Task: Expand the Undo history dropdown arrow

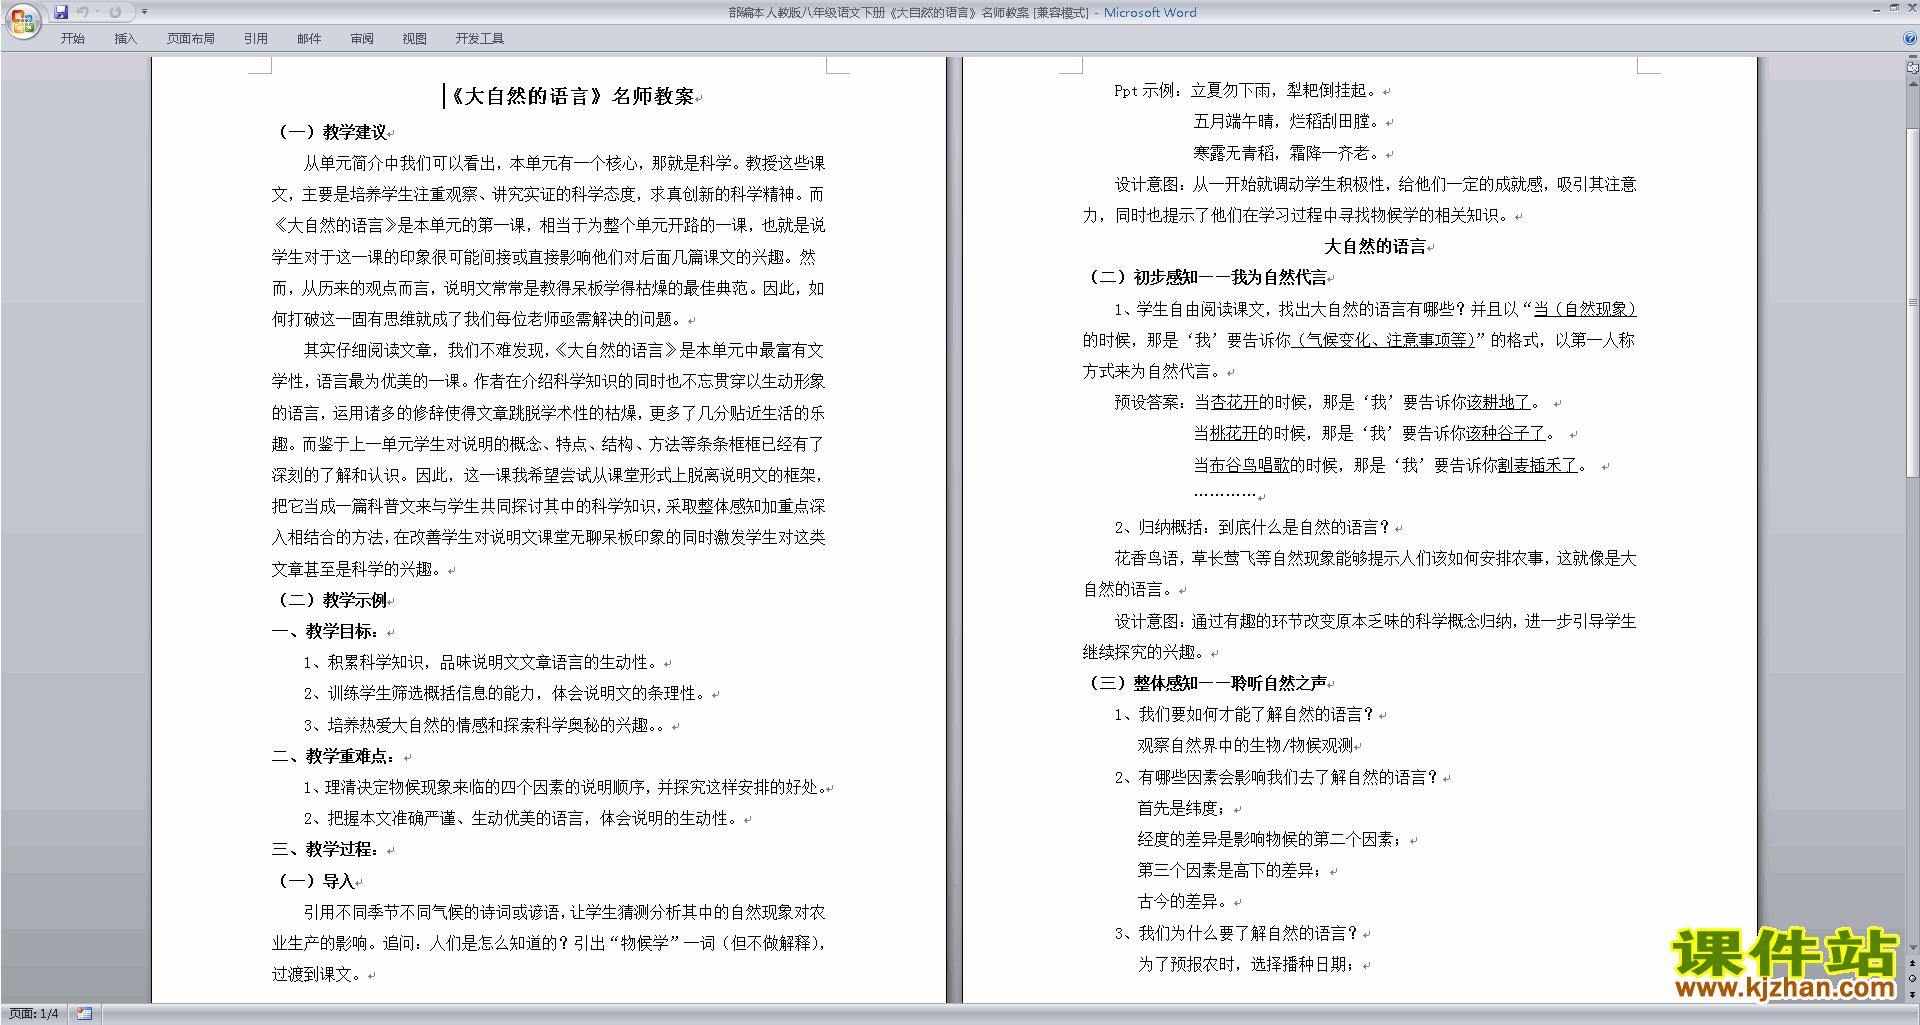Action: [97, 12]
